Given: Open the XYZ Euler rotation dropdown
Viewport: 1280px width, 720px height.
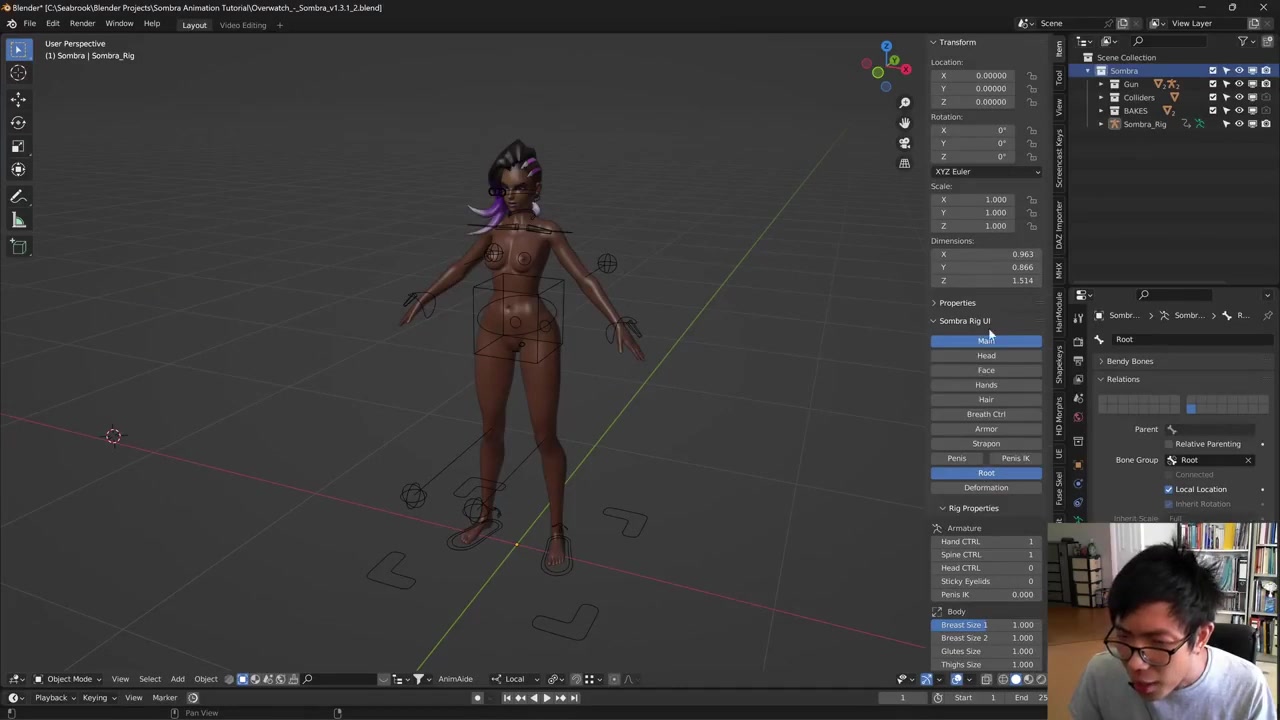Looking at the screenshot, I should pyautogui.click(x=986, y=172).
